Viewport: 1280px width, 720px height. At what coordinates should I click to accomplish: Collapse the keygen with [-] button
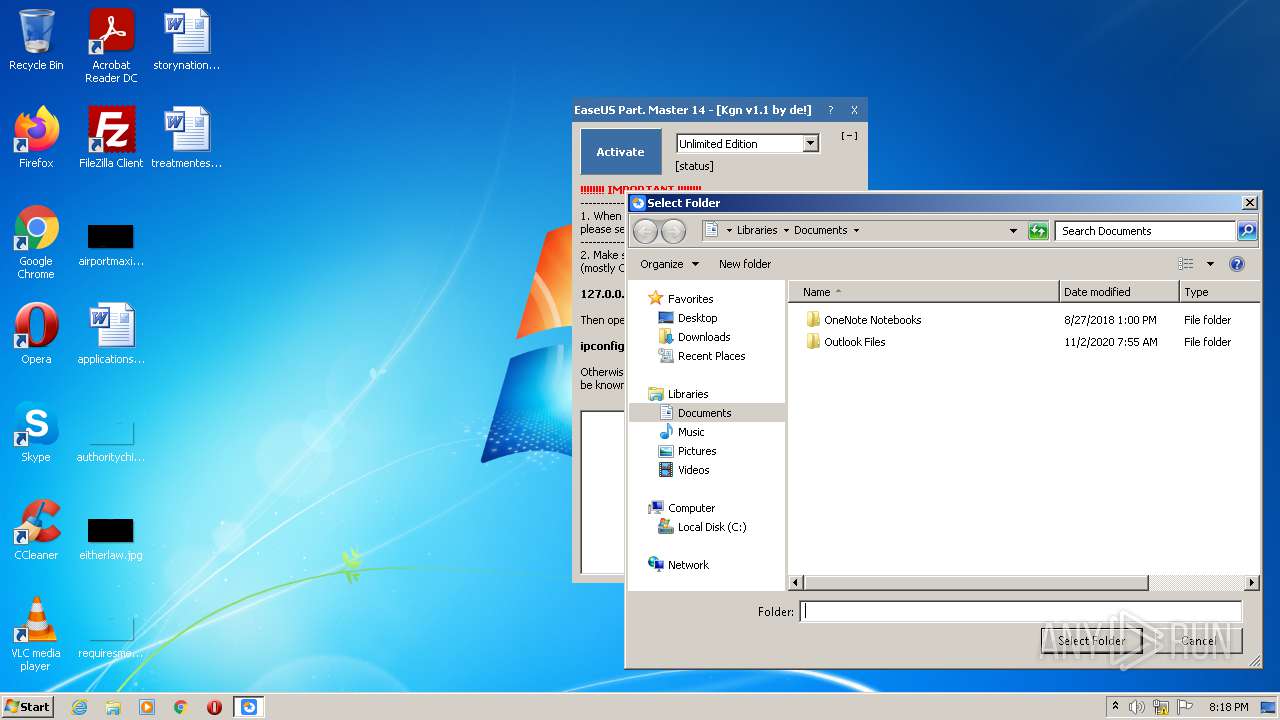[849, 136]
